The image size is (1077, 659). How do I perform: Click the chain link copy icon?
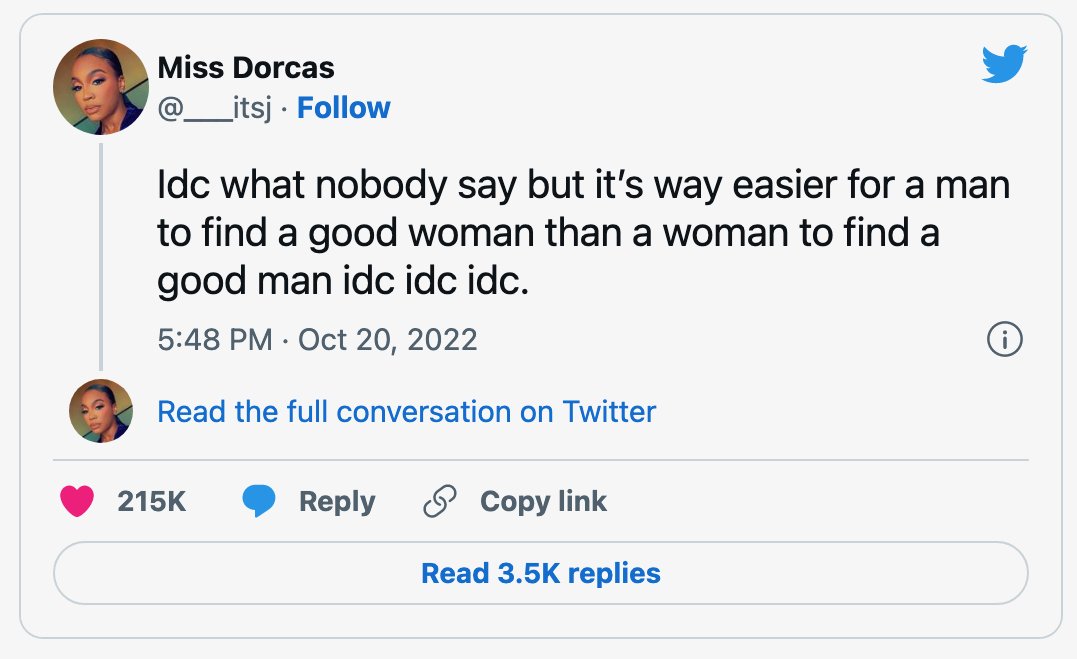(440, 501)
